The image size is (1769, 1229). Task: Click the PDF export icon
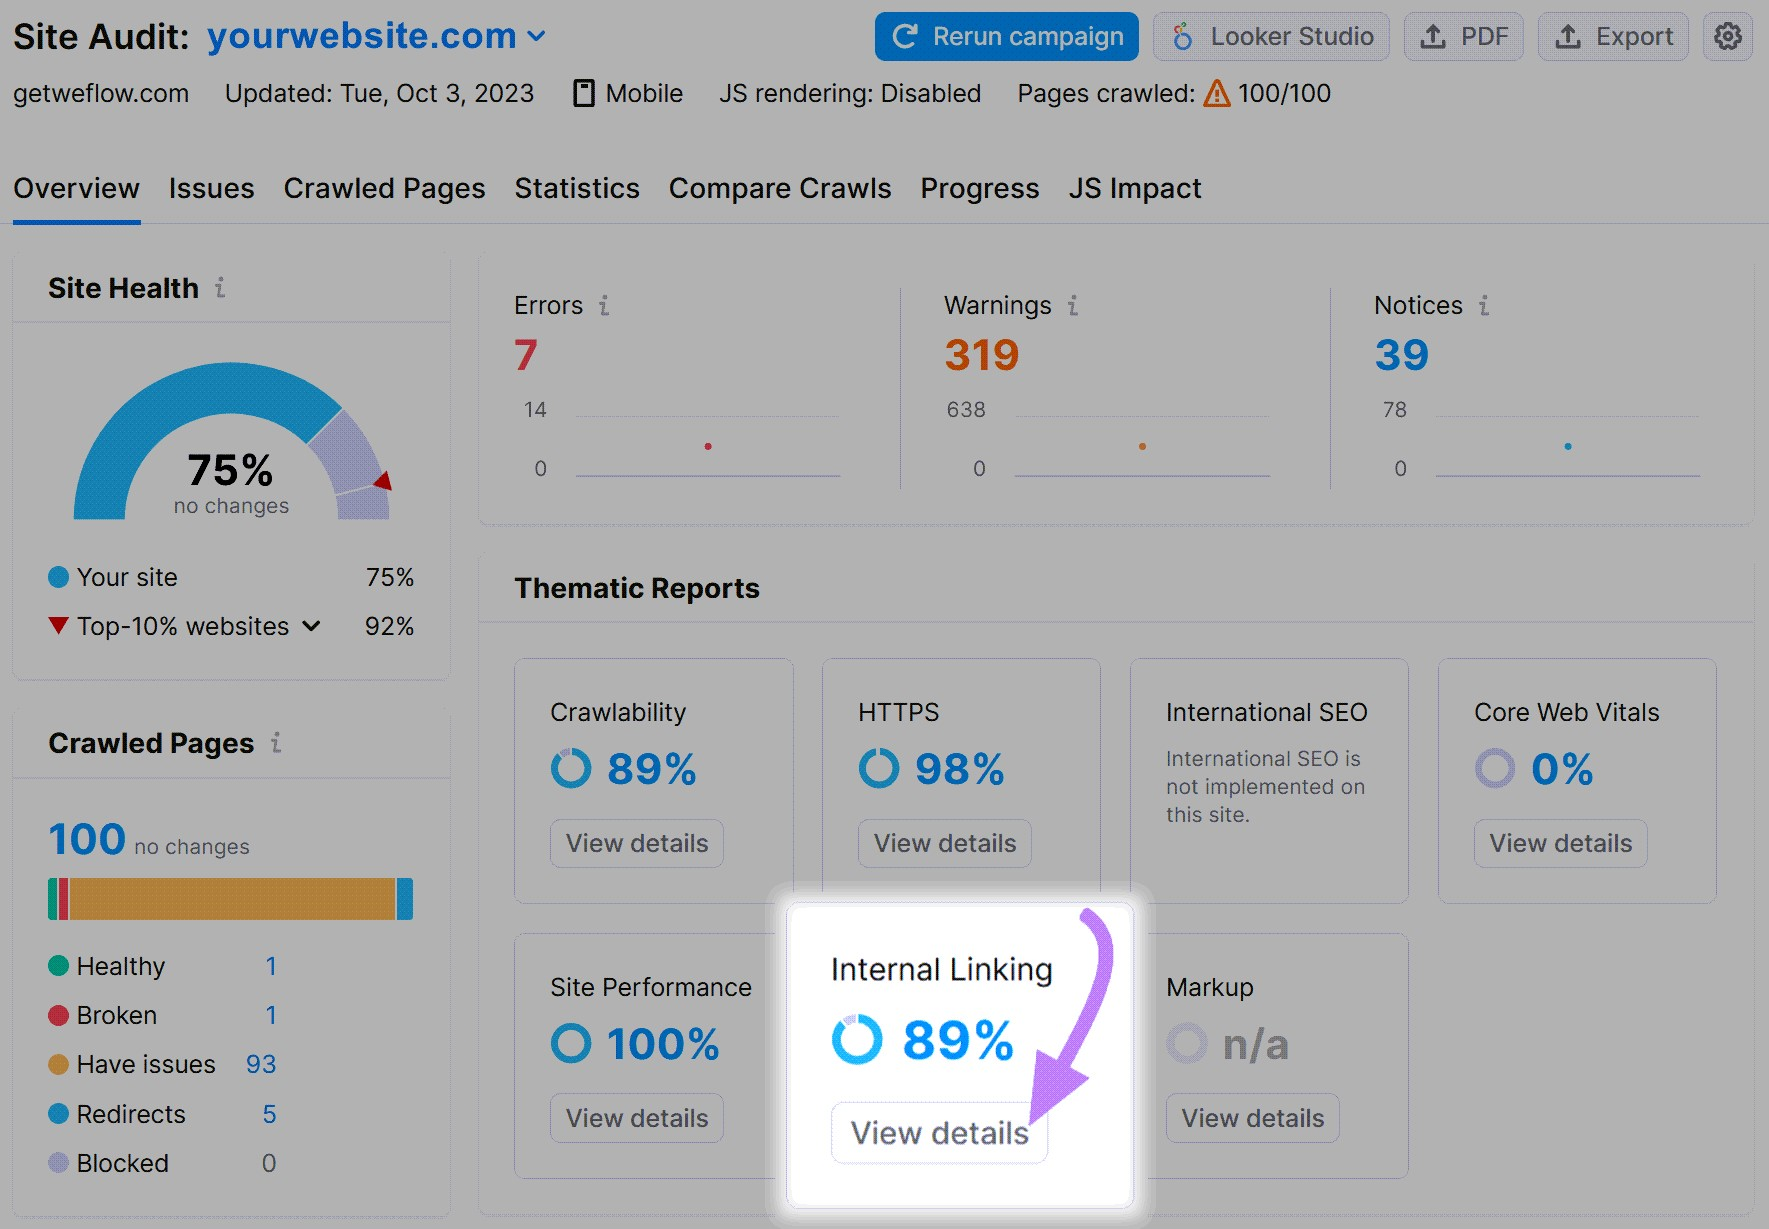pos(1434,36)
